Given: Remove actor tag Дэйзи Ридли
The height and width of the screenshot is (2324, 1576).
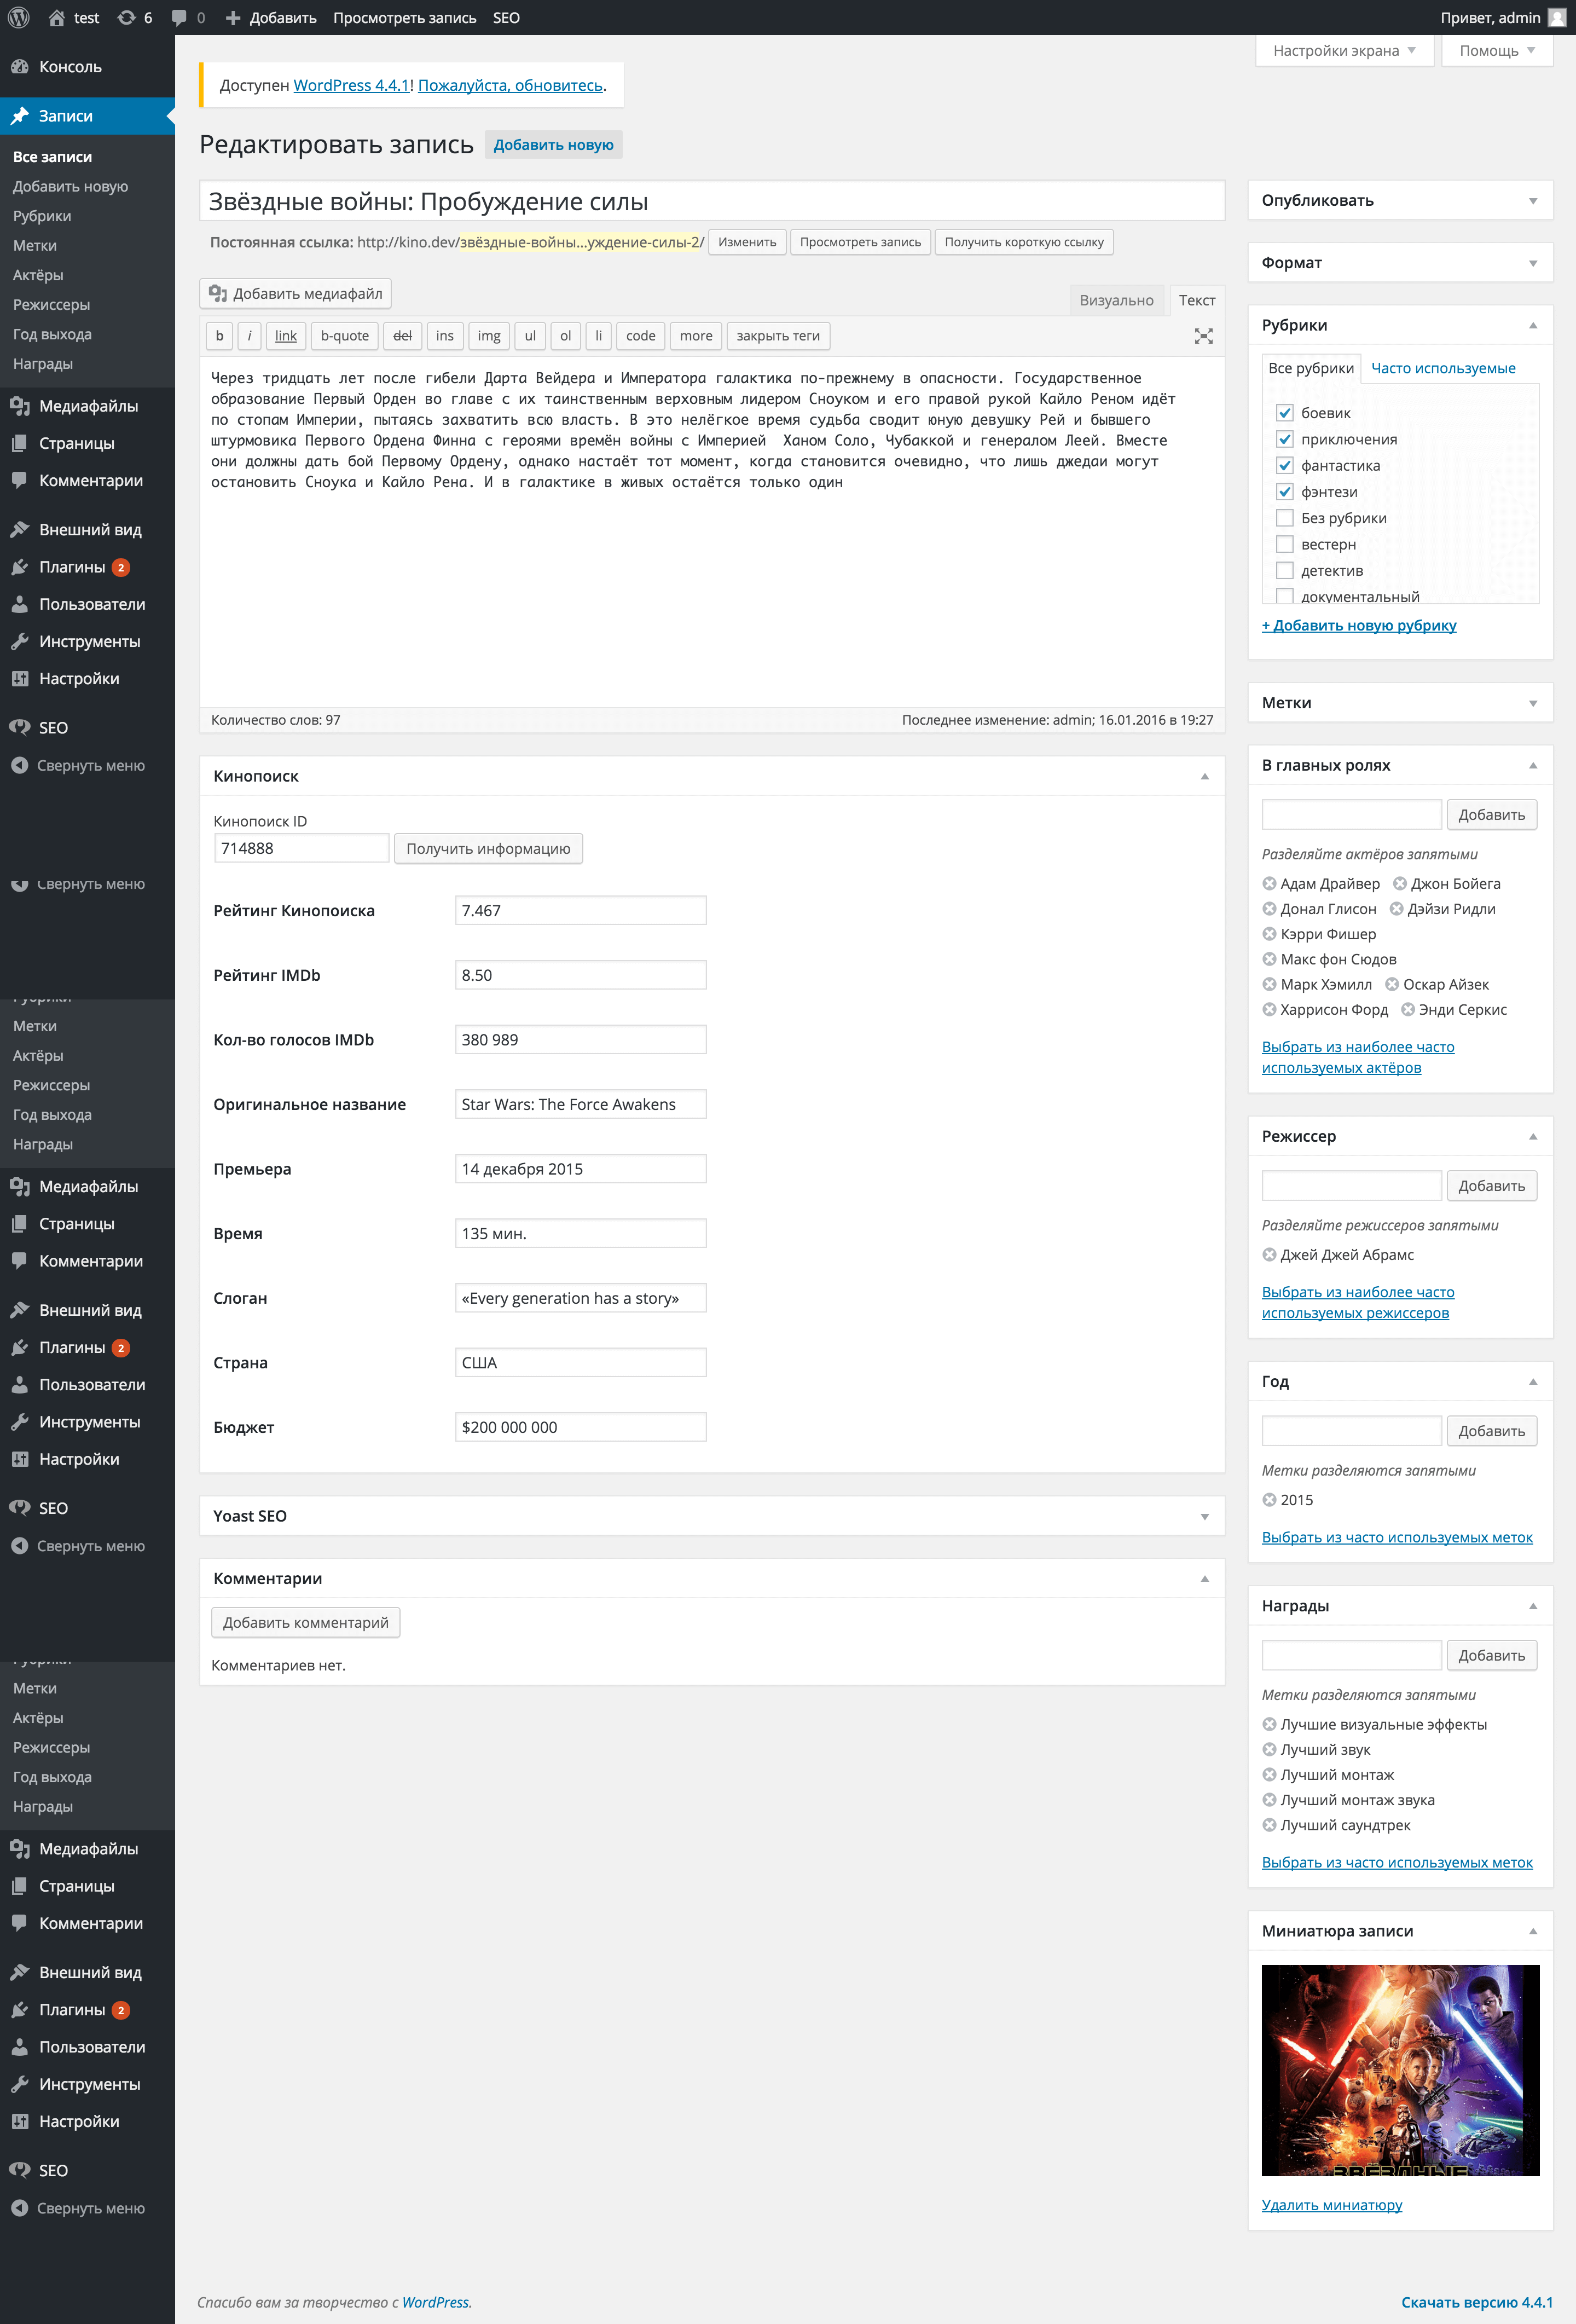Looking at the screenshot, I should coord(1396,909).
